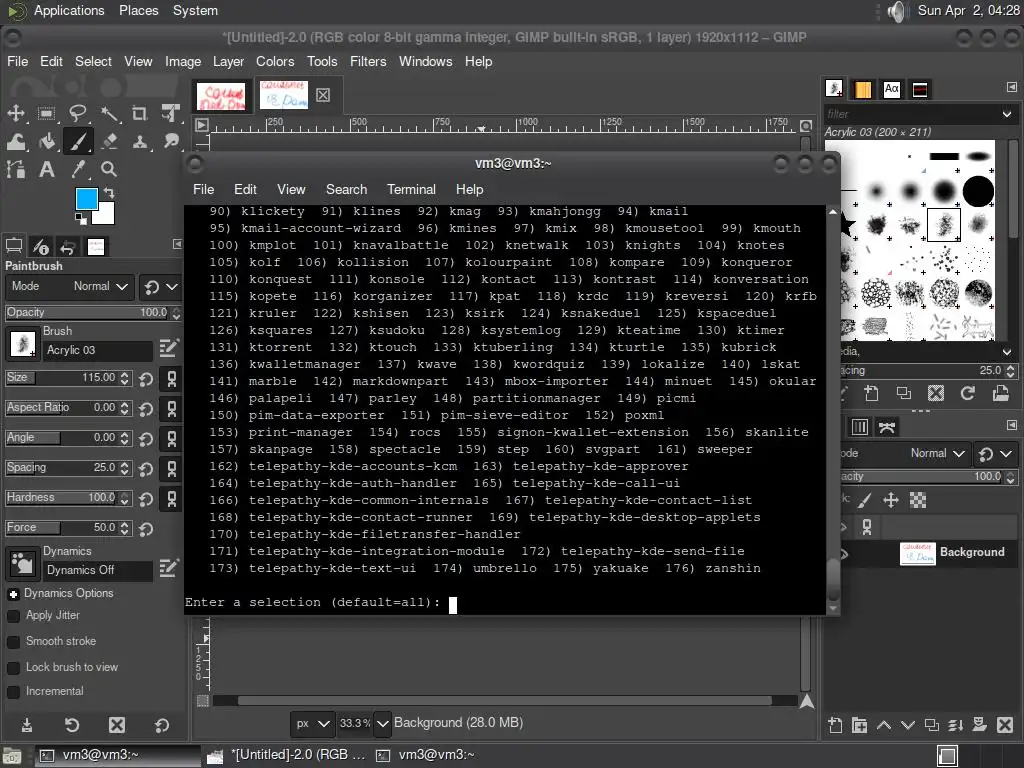This screenshot has height=768, width=1024.
Task: Select the Rectangle Select tool
Action: (46, 113)
